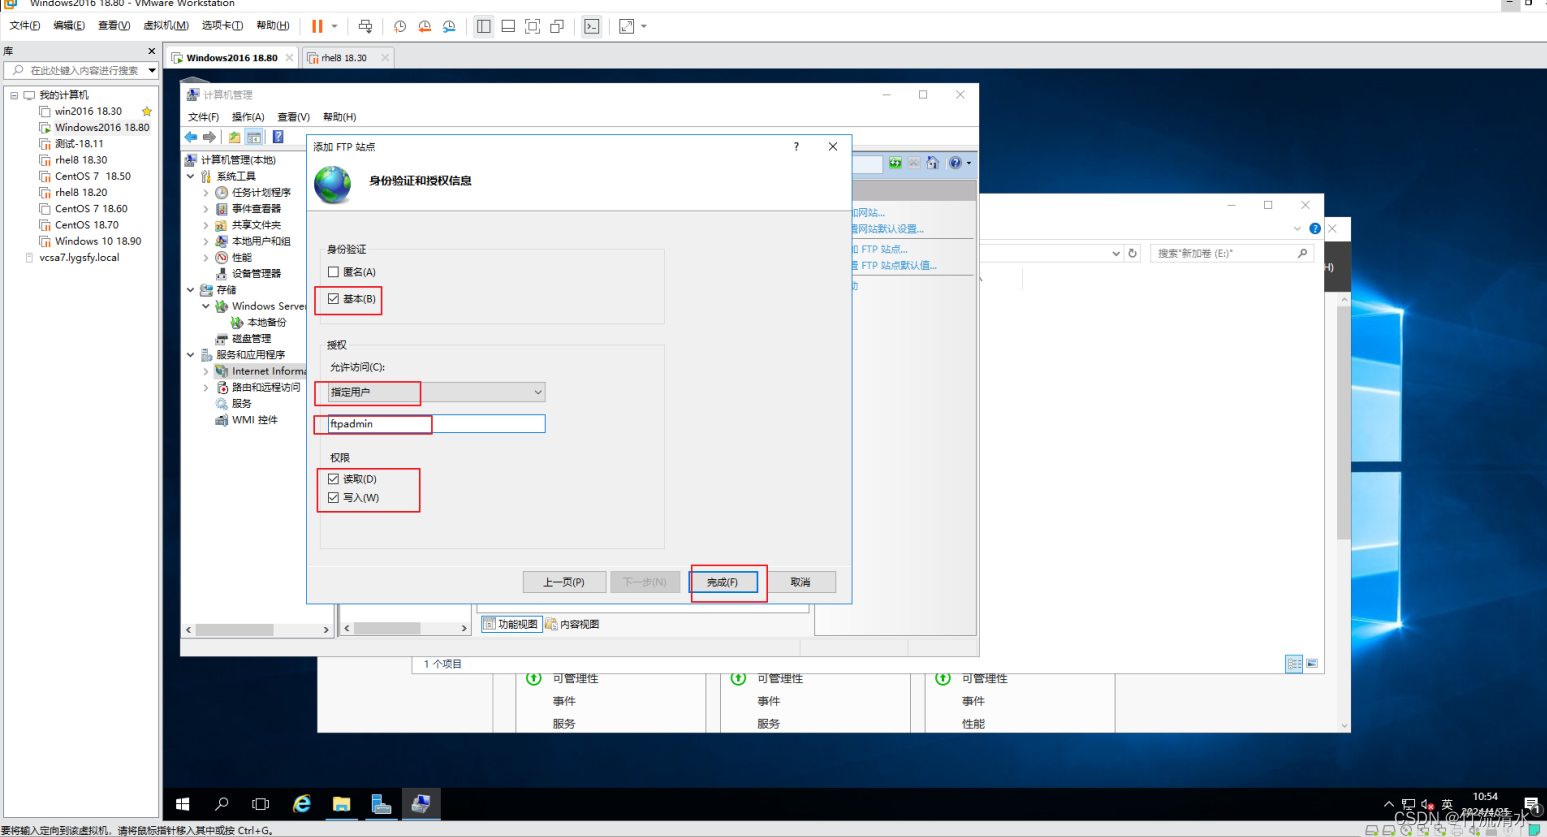Collapse the 服务和应用程序 tree node

(191, 355)
